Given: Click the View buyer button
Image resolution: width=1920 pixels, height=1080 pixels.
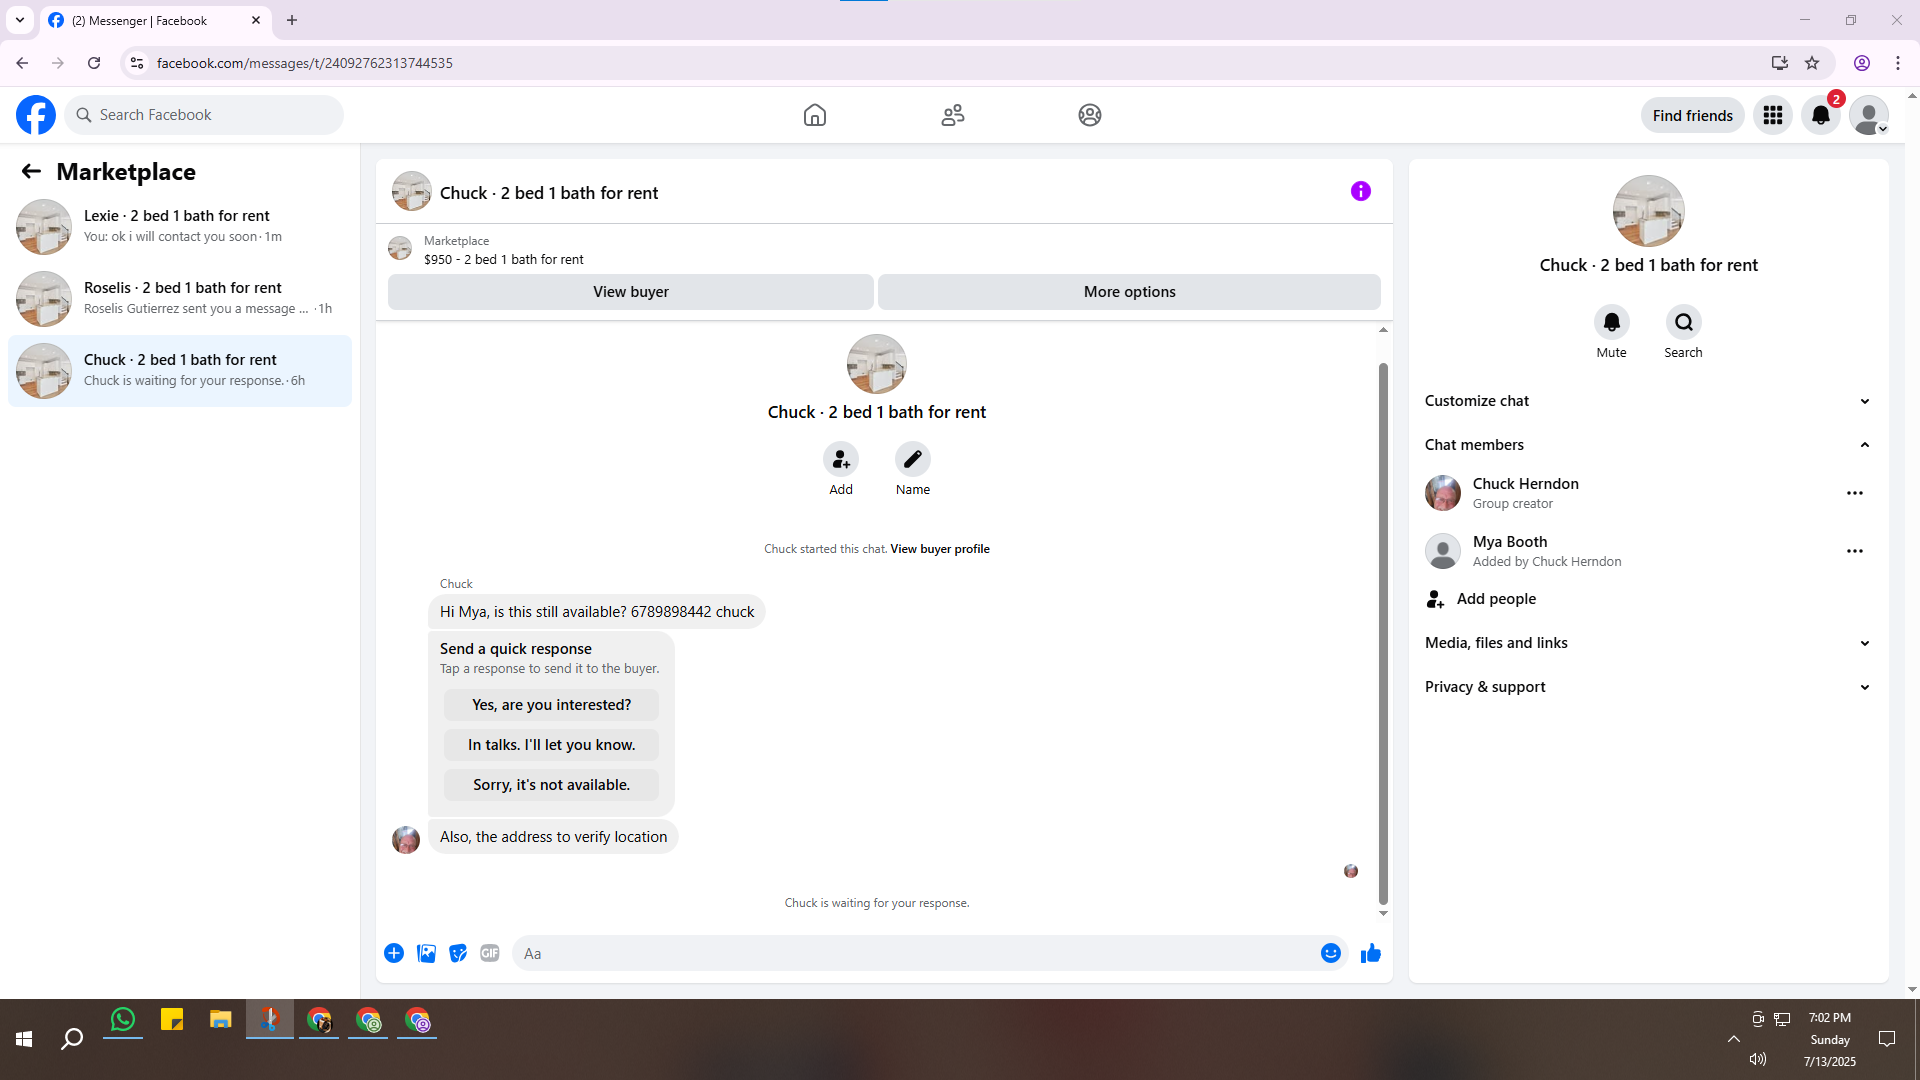Looking at the screenshot, I should coord(630,292).
